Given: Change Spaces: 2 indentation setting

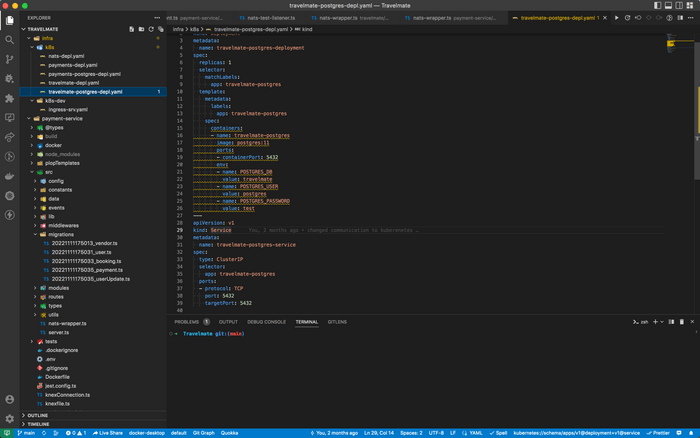Looking at the screenshot, I should (411, 433).
